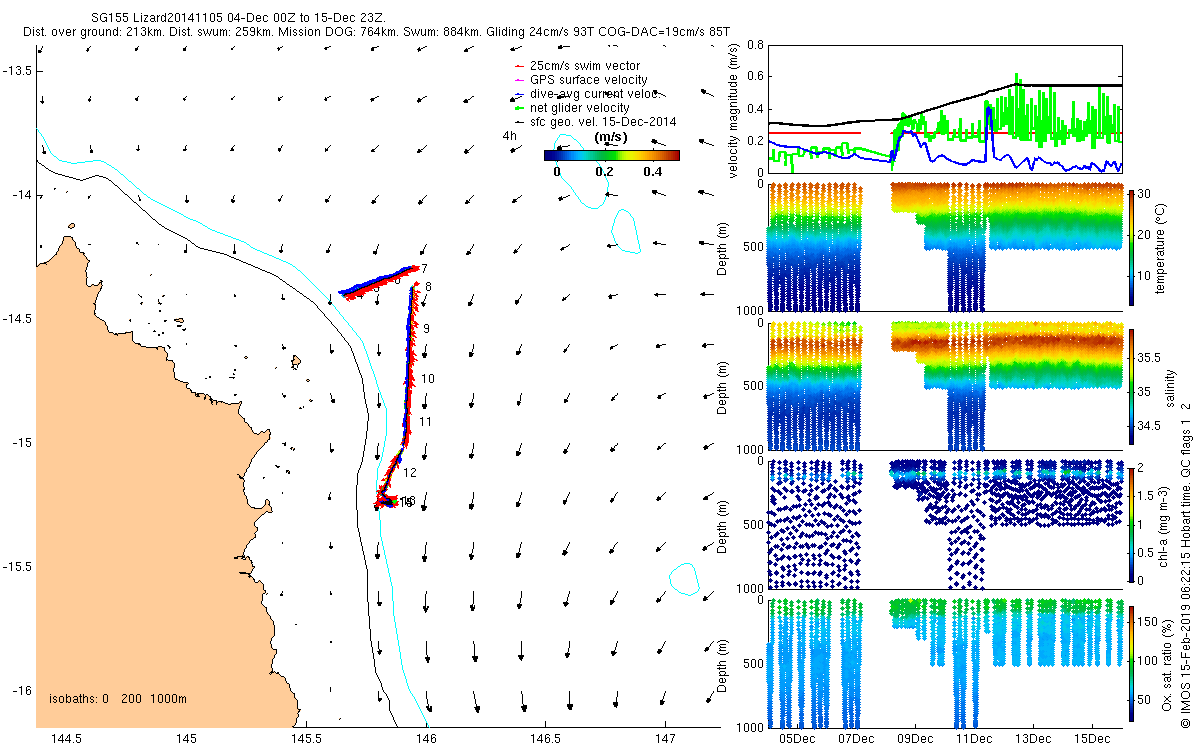Click the "(m/s)" label above the map color bar

tap(611, 137)
